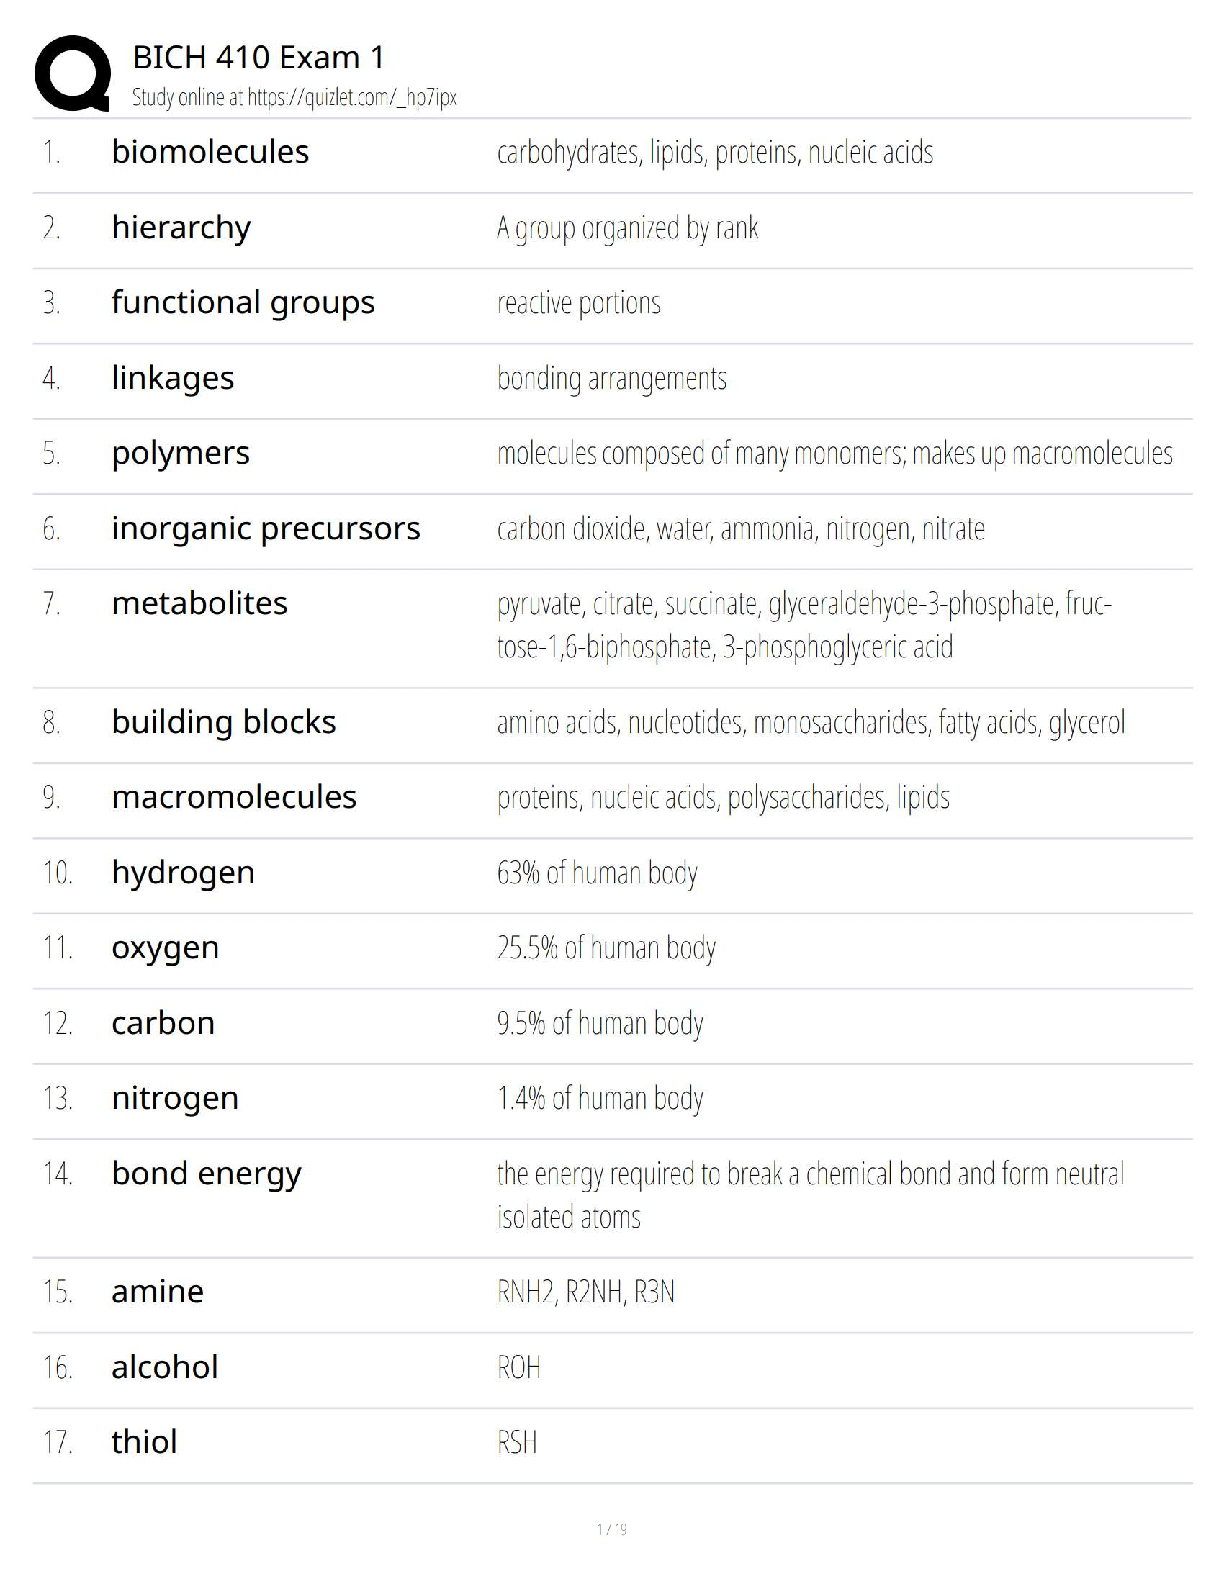
Task: Select the oxygen term
Action: pos(165,947)
